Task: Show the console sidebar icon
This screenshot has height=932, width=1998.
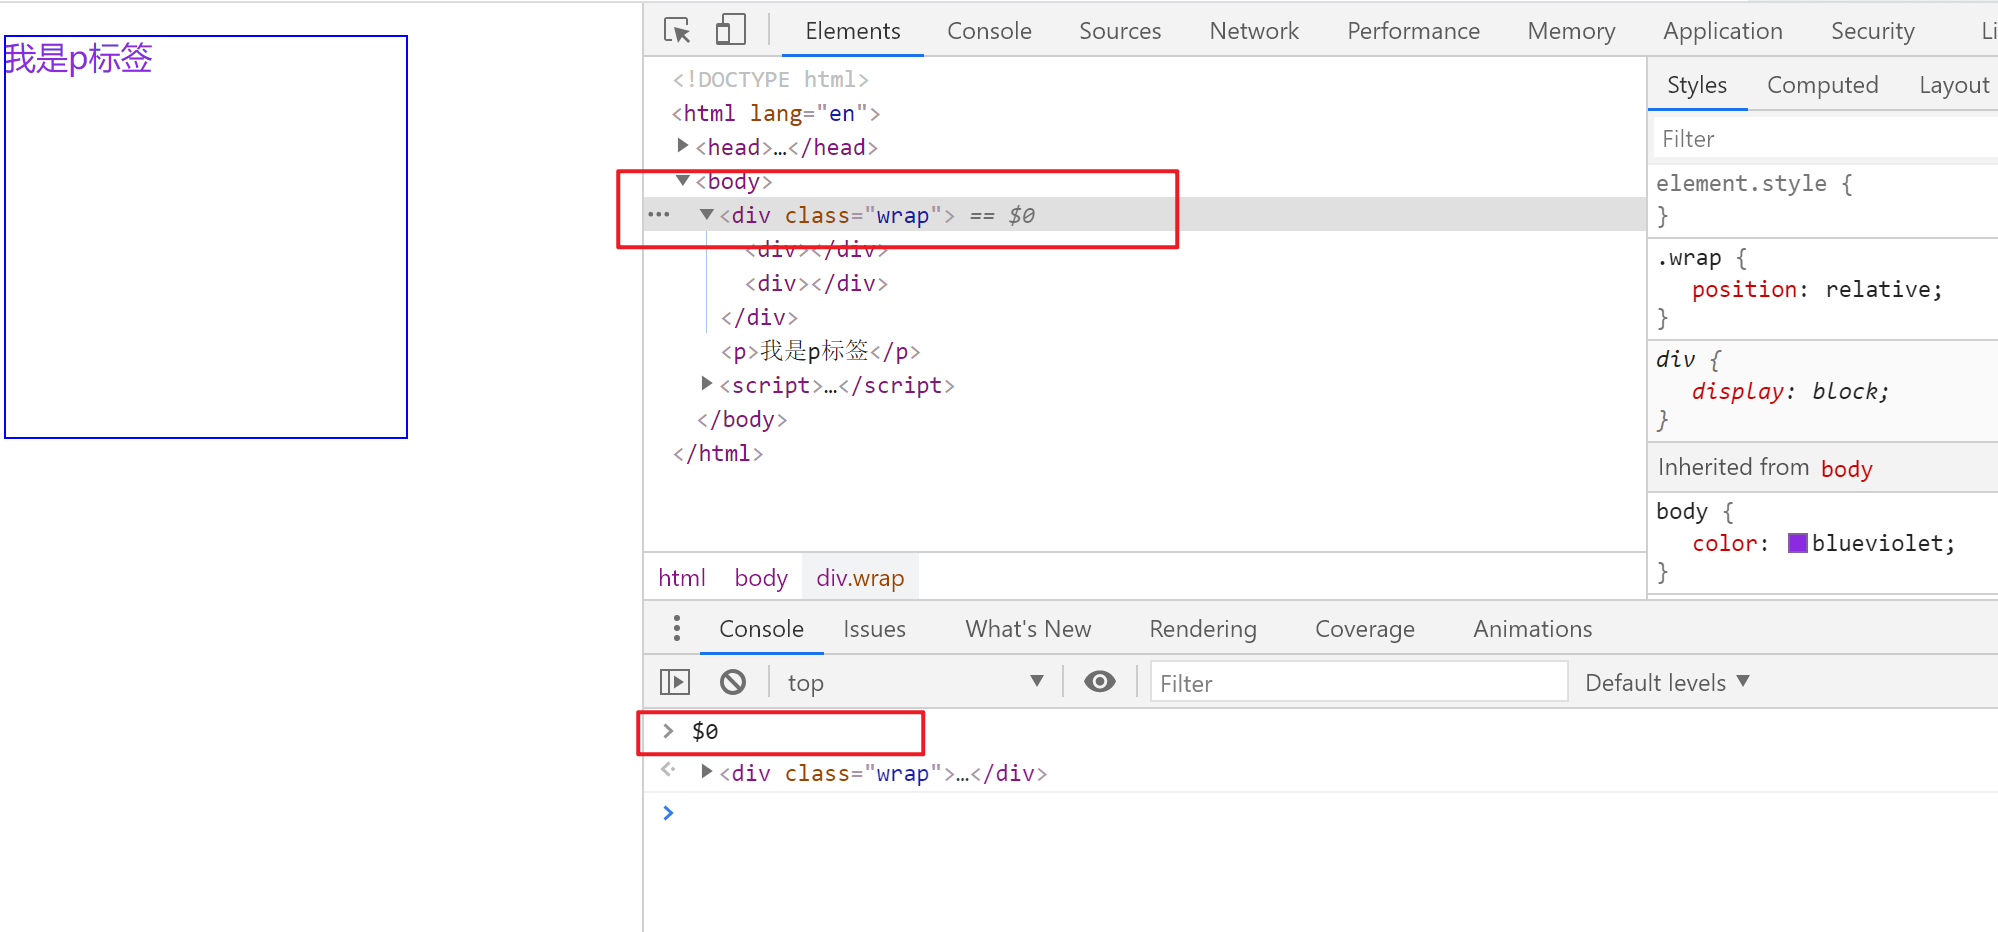Action: coord(675,682)
